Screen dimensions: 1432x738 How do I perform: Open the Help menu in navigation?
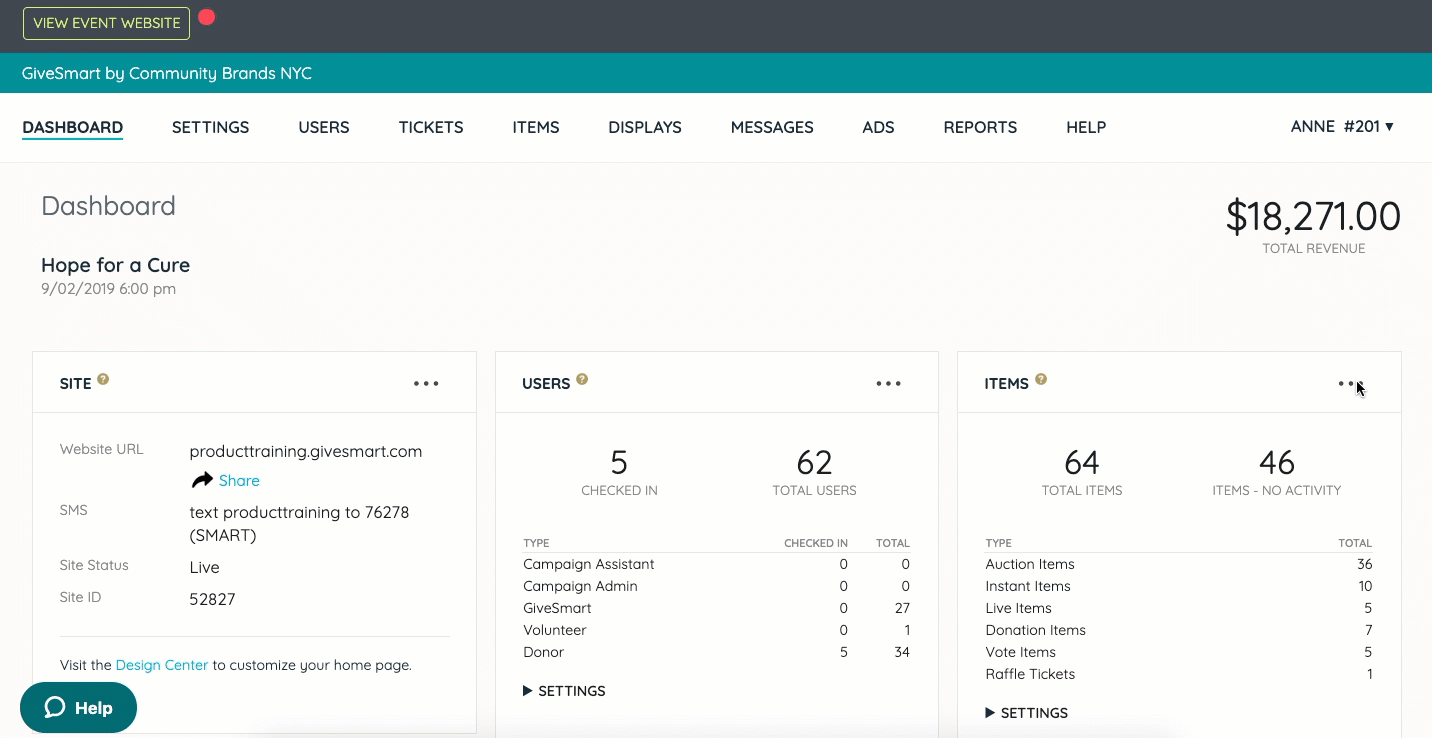(1086, 128)
